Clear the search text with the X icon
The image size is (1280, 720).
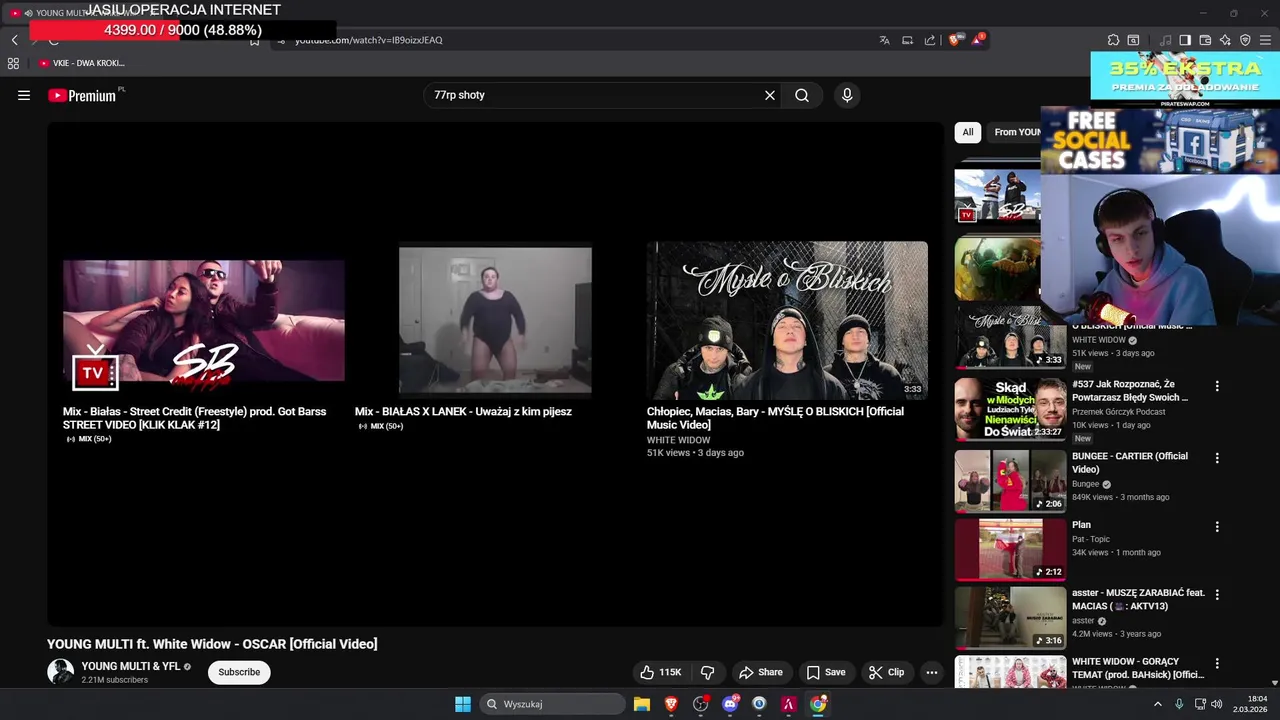click(770, 95)
